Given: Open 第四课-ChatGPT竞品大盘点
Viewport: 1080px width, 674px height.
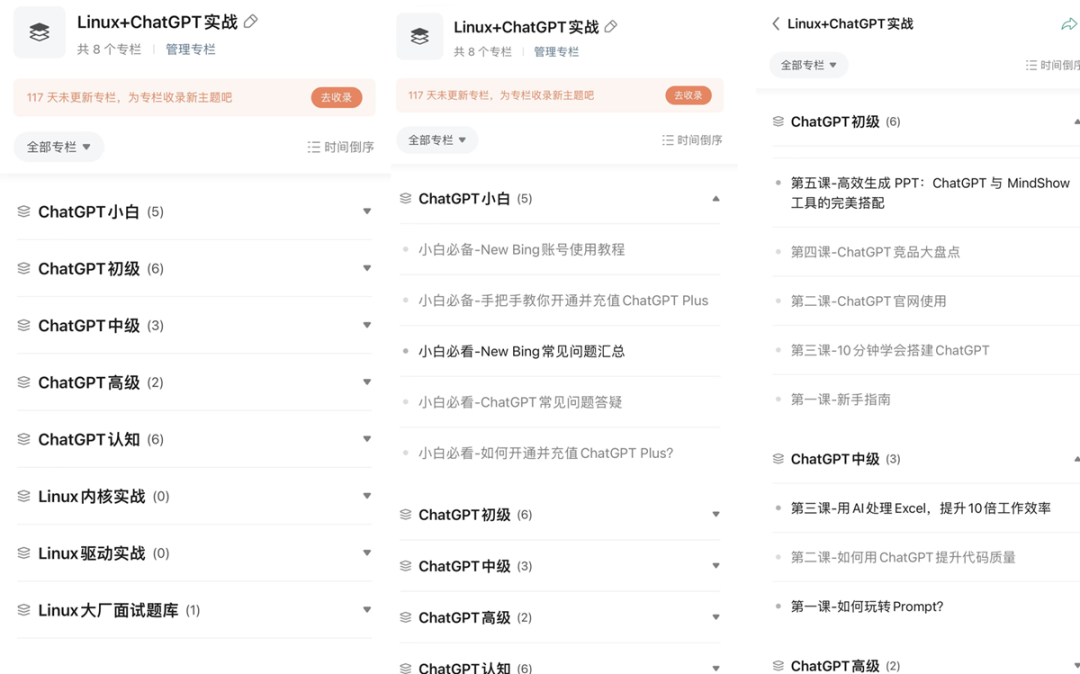Looking at the screenshot, I should (875, 252).
